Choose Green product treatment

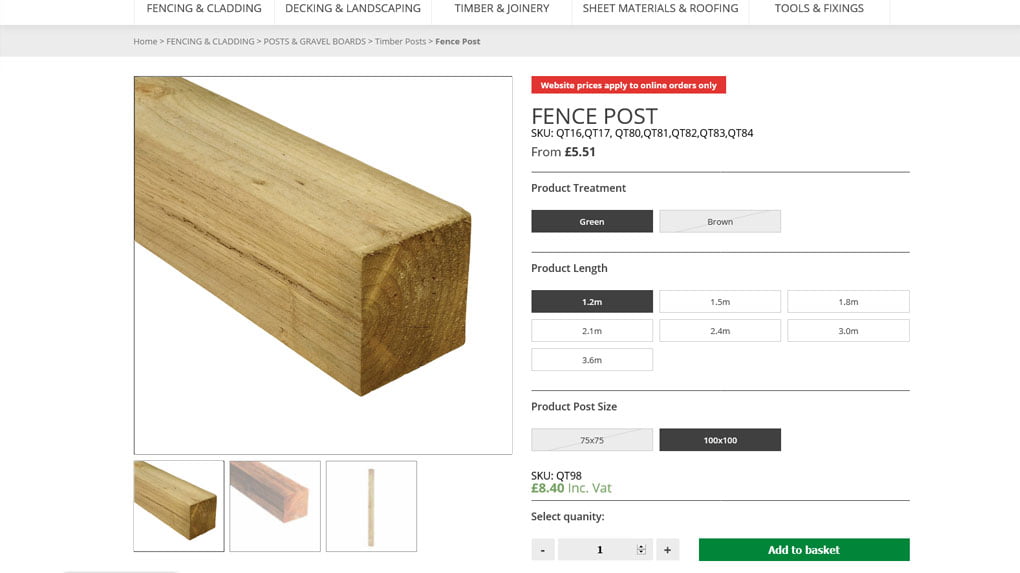click(x=592, y=221)
